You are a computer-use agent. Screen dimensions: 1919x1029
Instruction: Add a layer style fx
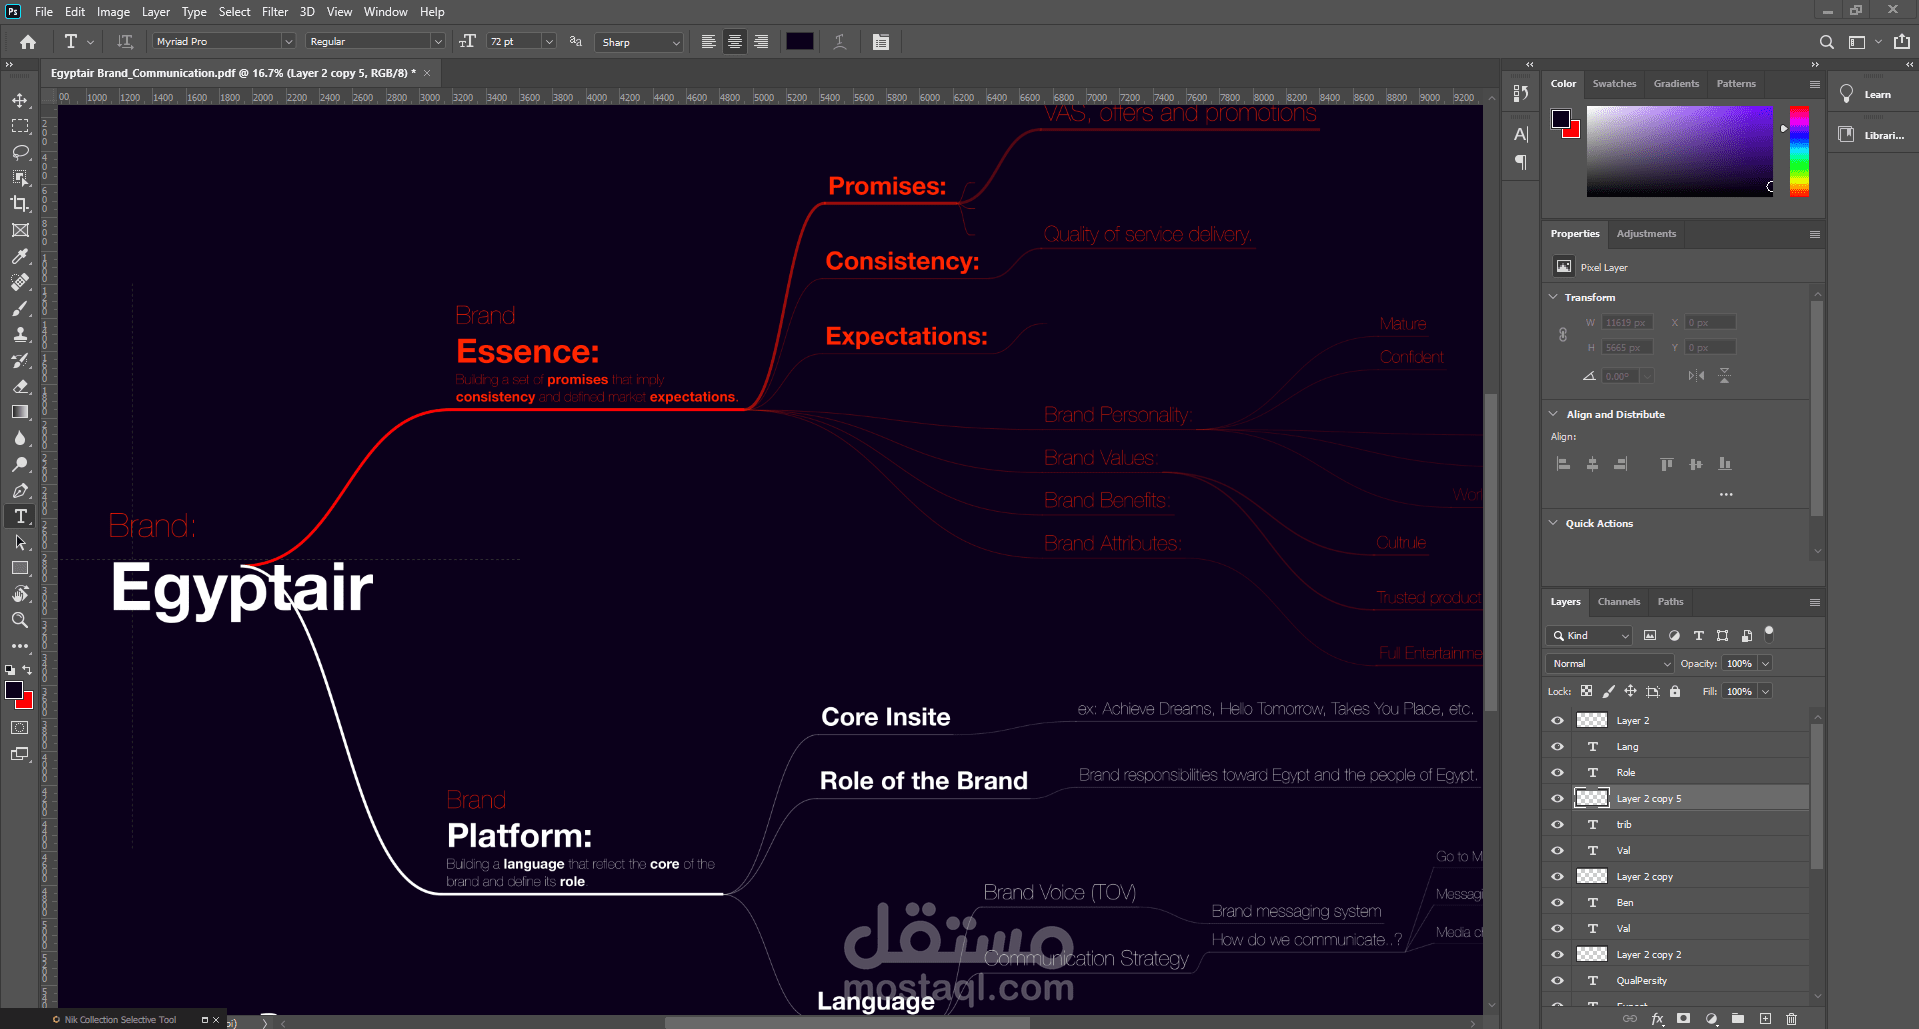coord(1657,1018)
